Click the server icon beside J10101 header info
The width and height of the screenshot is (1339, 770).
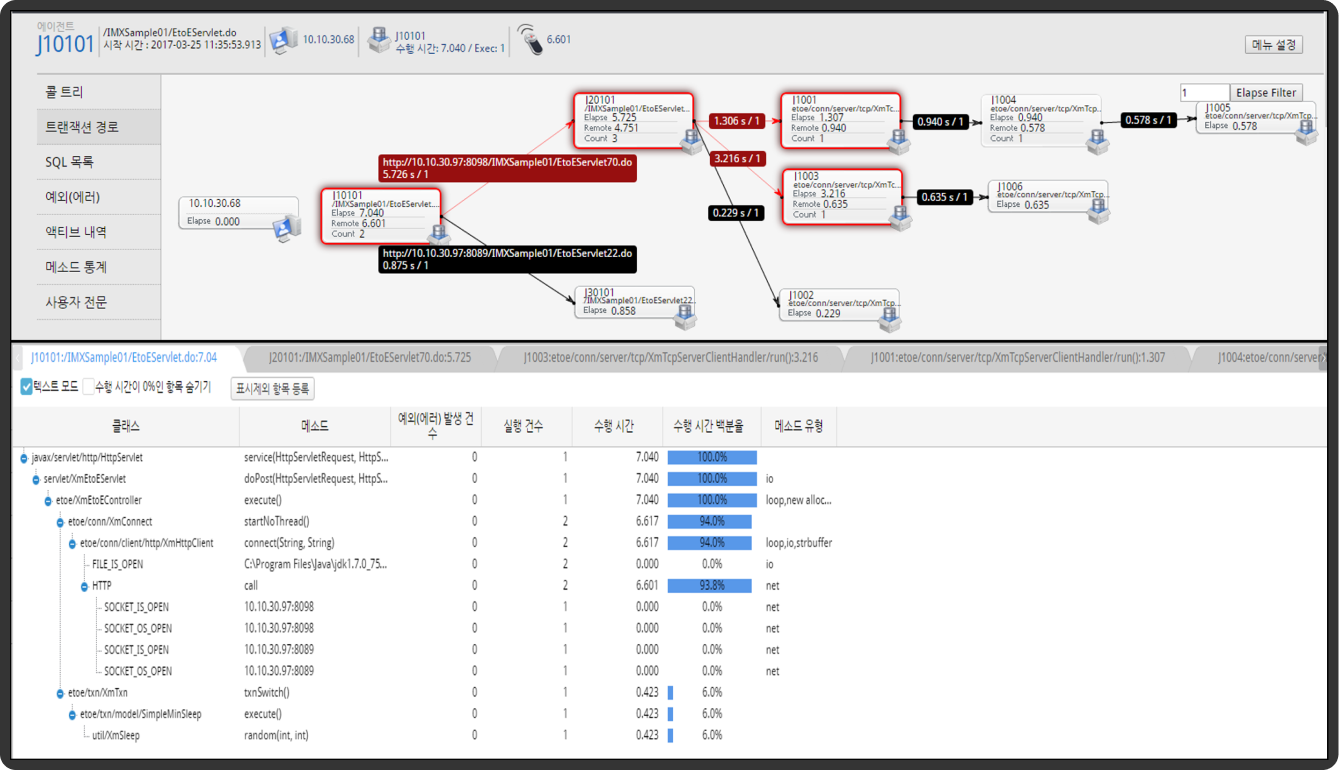(x=378, y=40)
